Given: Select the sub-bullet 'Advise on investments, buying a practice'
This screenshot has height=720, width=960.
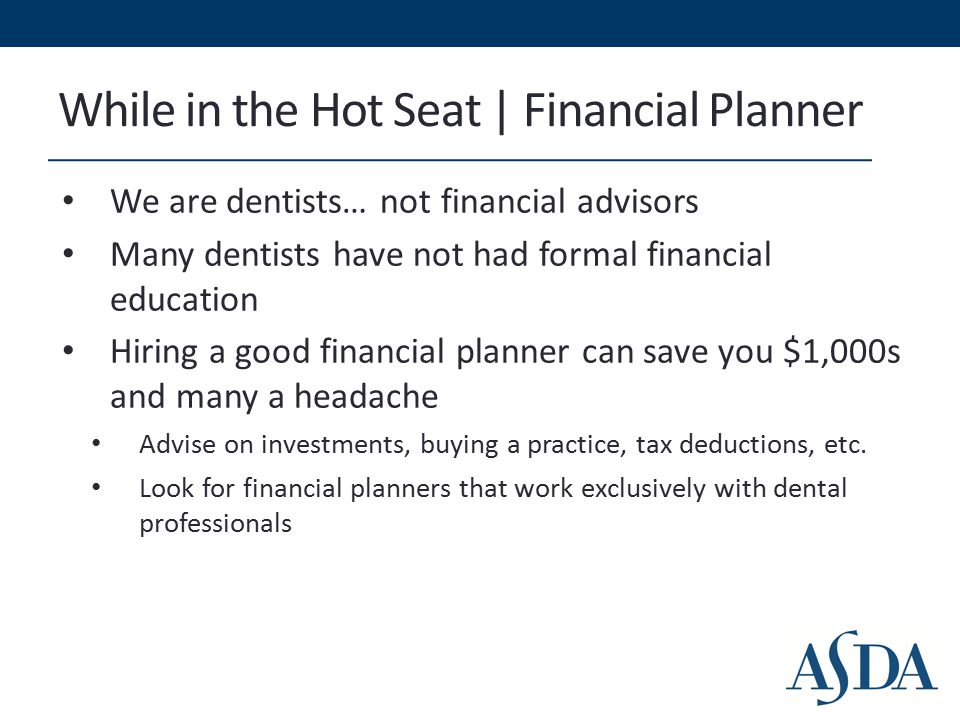Looking at the screenshot, I should pos(503,444).
